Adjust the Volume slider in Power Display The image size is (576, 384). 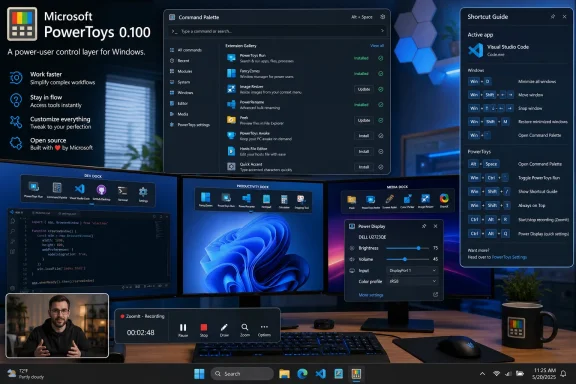click(x=408, y=259)
